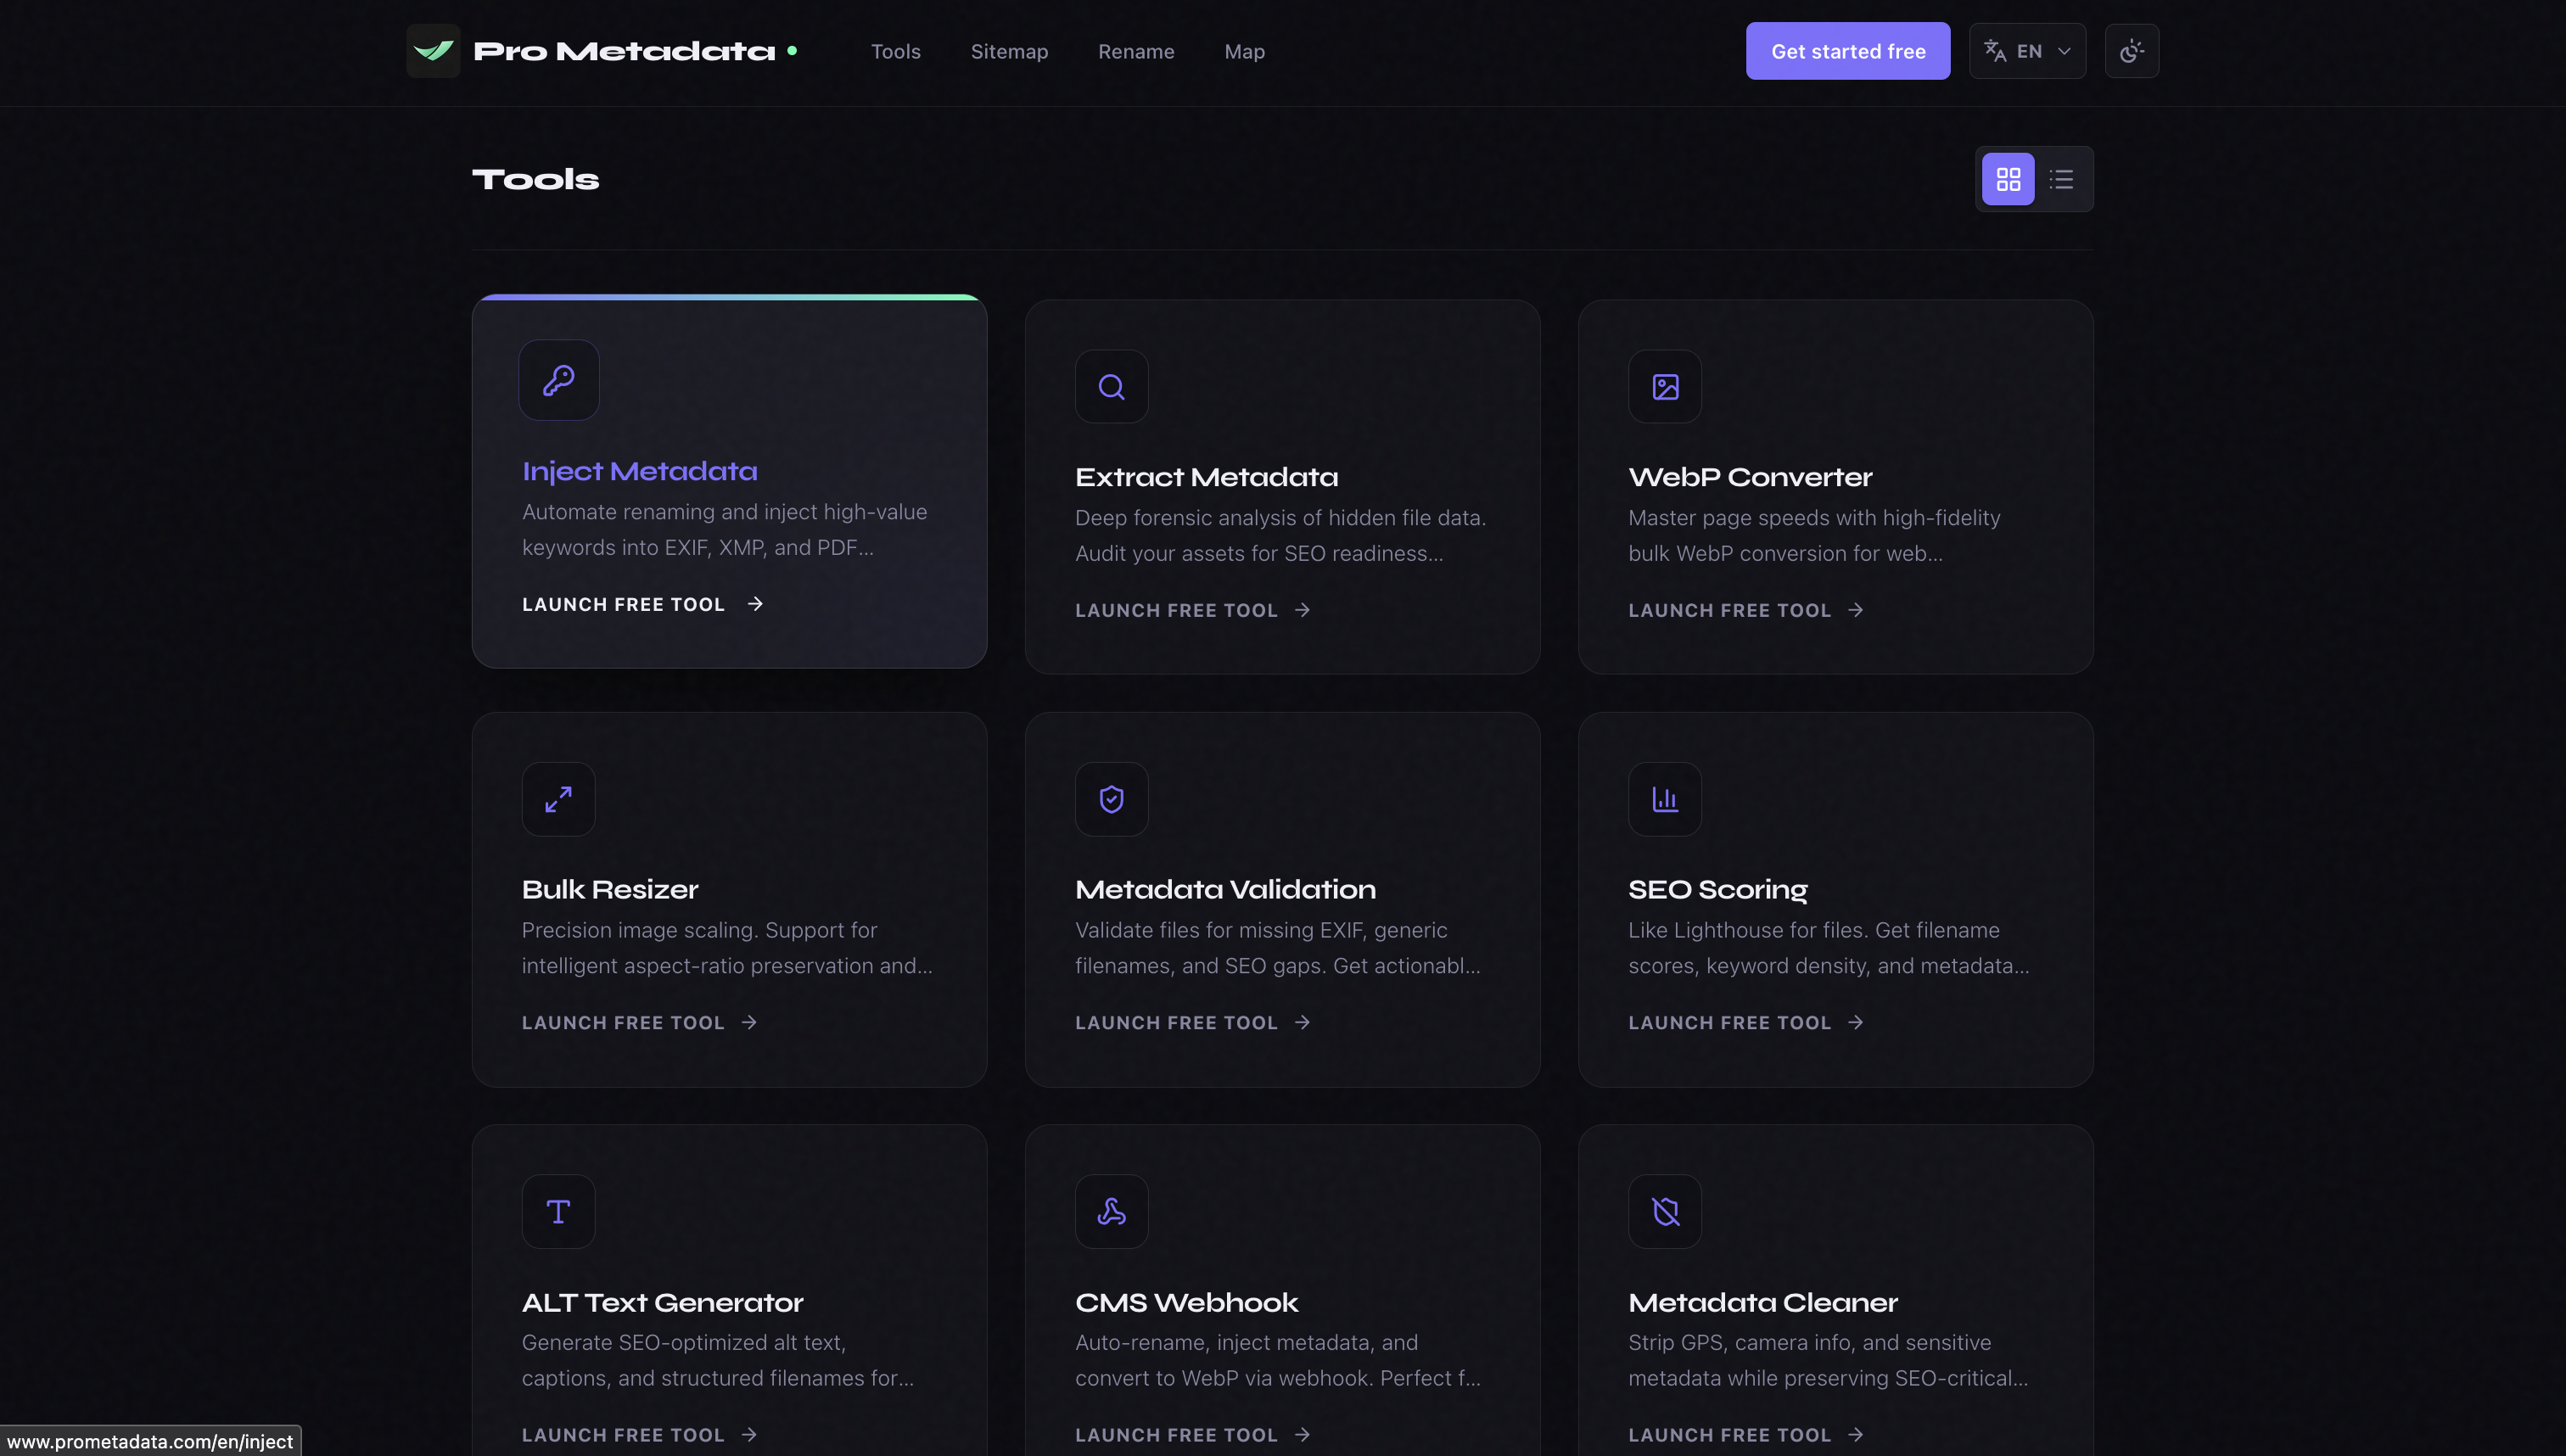This screenshot has width=2566, height=1456.
Task: Open the EN language dropdown
Action: (2027, 50)
